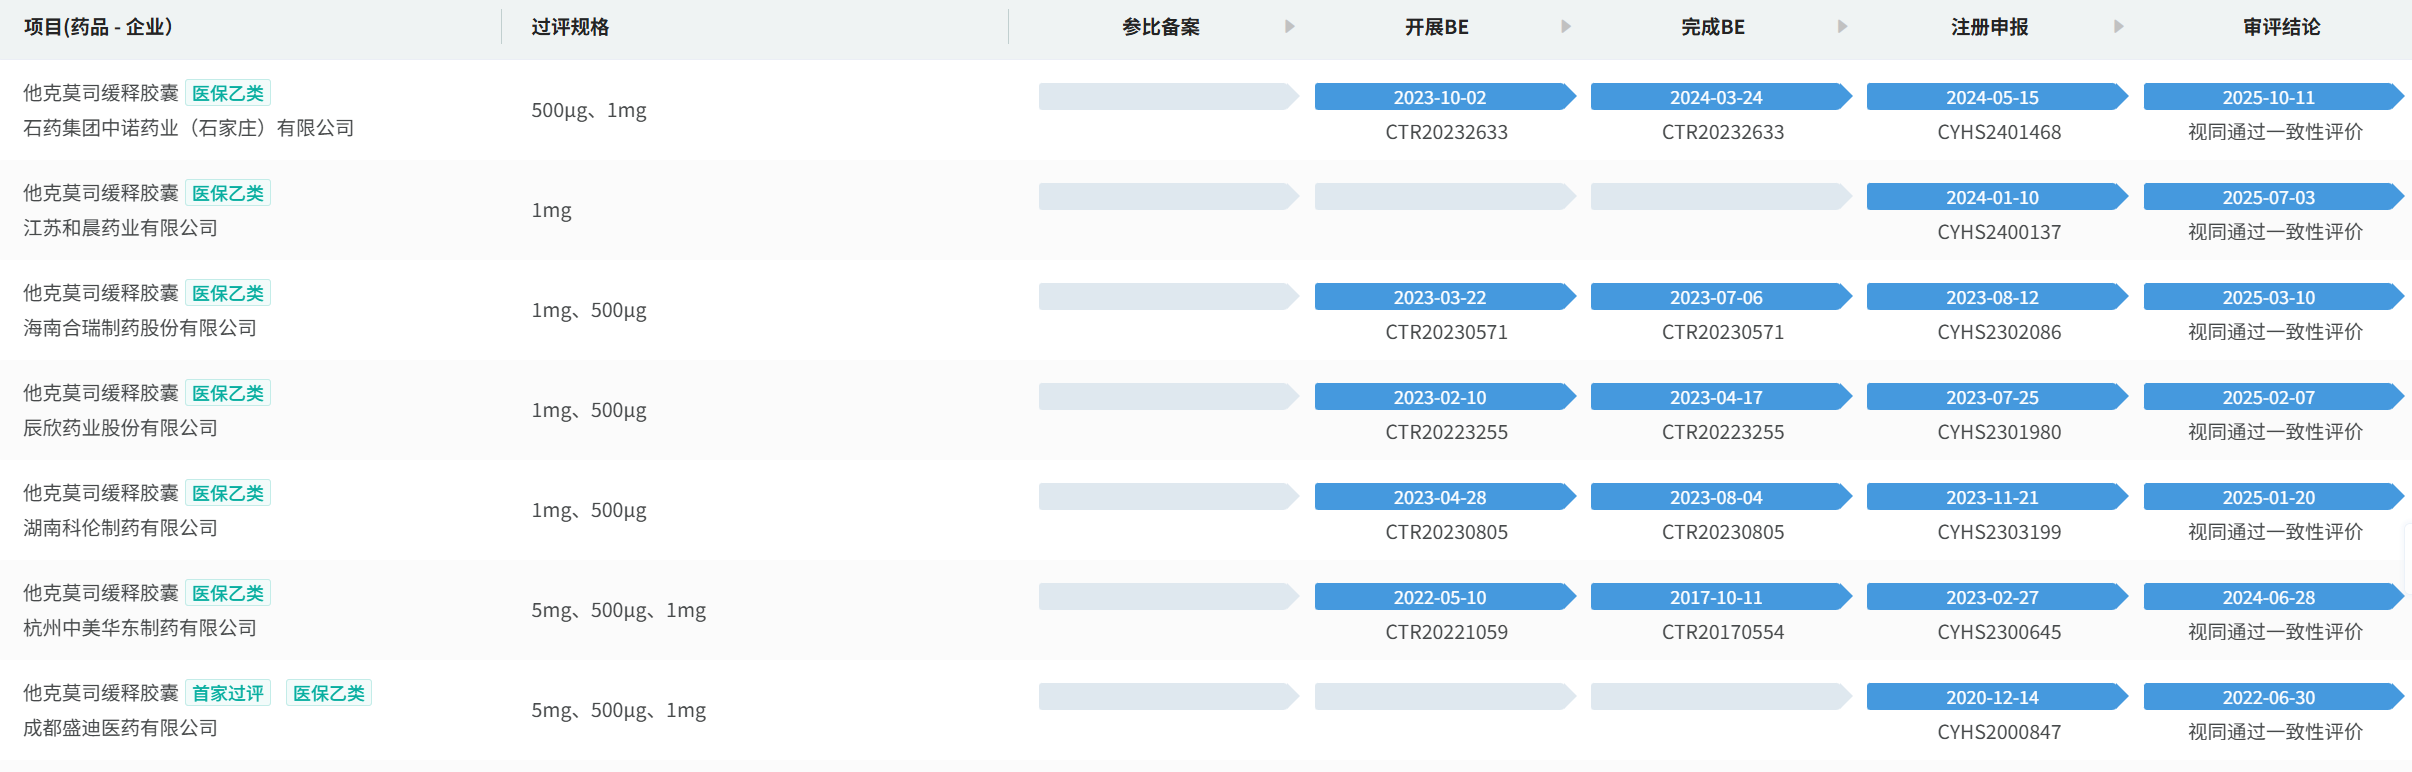Image resolution: width=2412 pixels, height=772 pixels.
Task: Select the 审评结论 column header
Action: (x=2281, y=27)
